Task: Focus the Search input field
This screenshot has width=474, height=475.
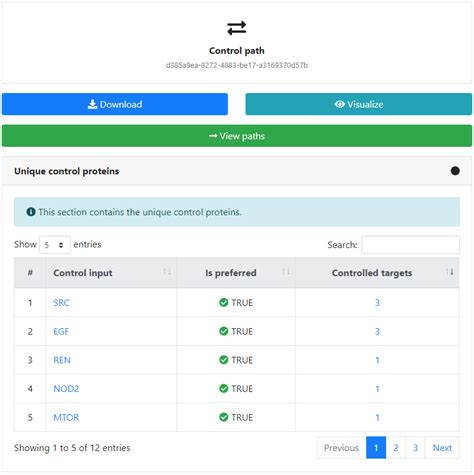Action: (410, 245)
